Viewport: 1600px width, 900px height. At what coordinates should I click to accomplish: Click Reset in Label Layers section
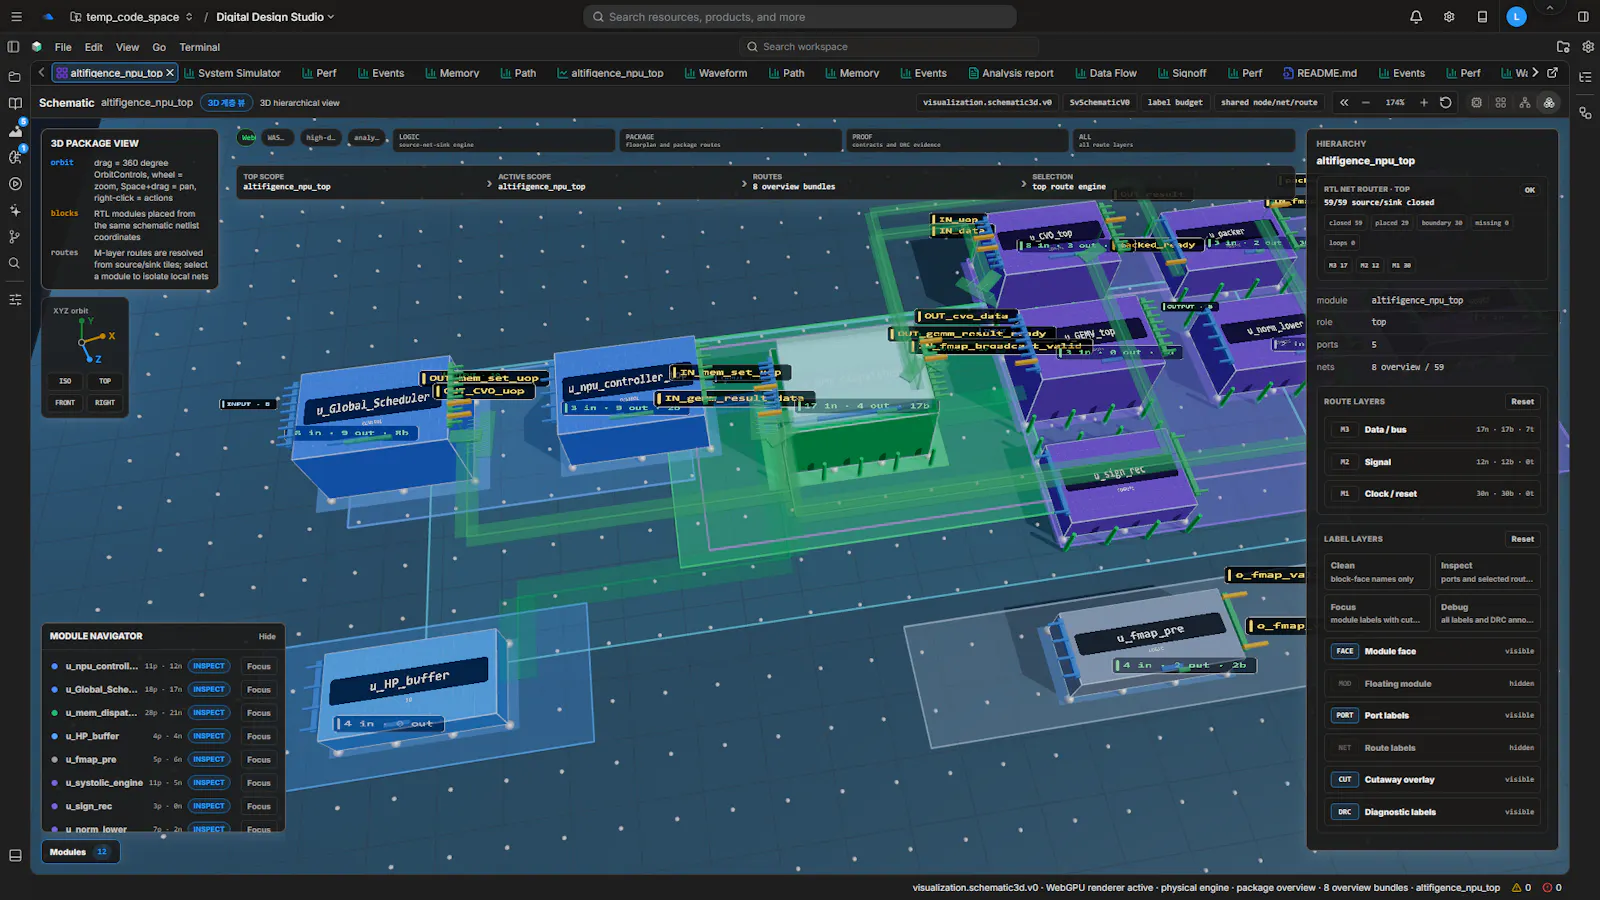1522,539
